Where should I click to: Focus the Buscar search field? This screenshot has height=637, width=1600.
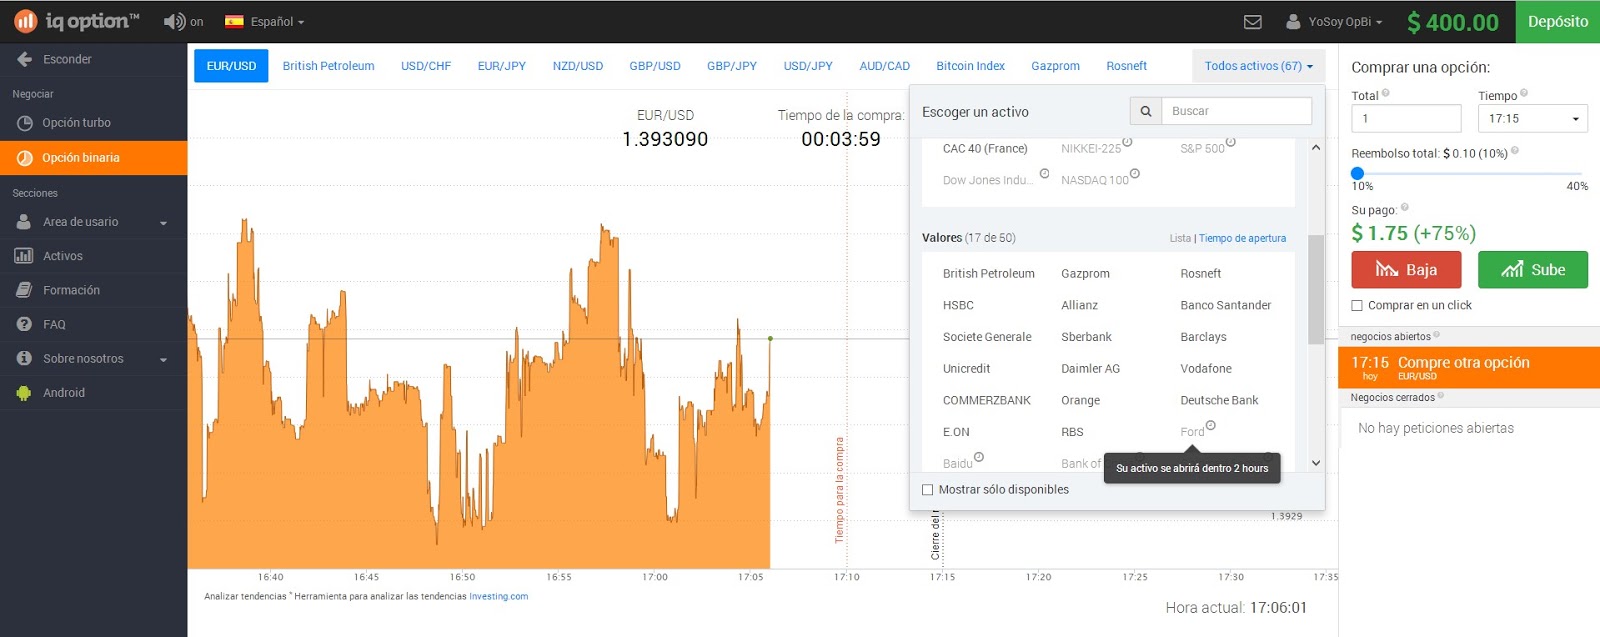point(1237,111)
